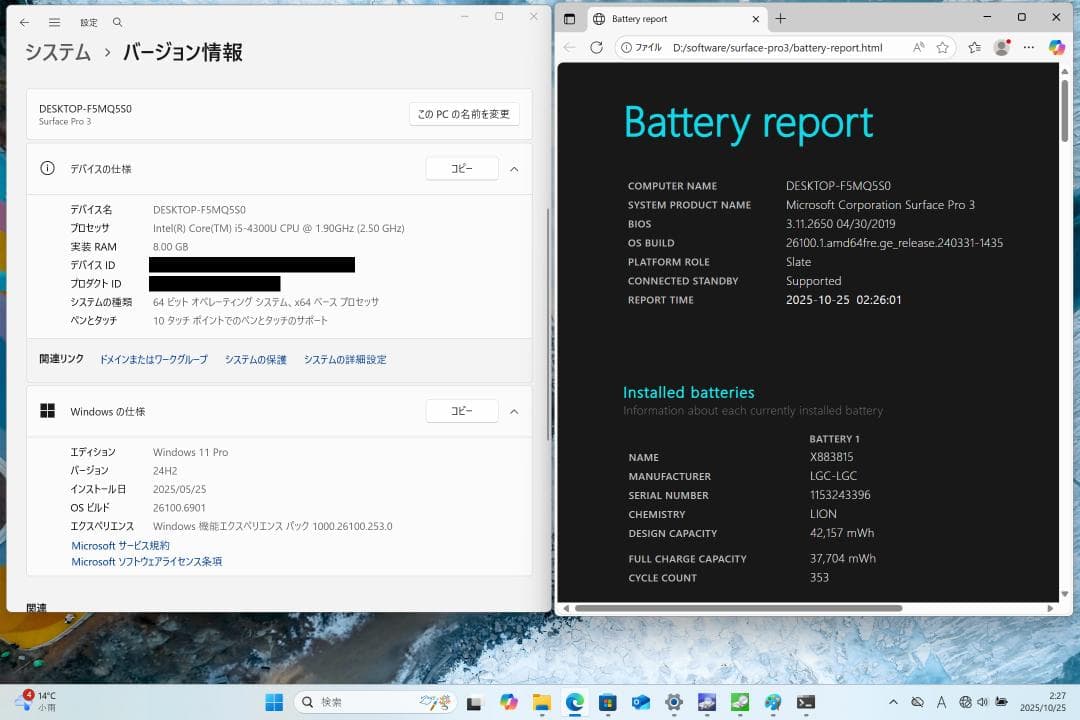The image size is (1080, 720).
Task: Open File Explorer from the taskbar
Action: pos(540,702)
